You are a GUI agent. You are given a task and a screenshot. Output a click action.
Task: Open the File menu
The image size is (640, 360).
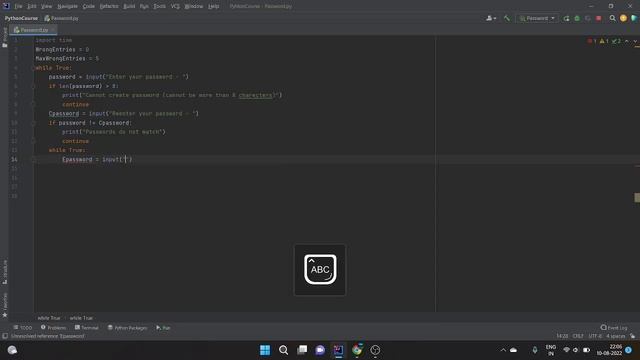[x=18, y=6]
